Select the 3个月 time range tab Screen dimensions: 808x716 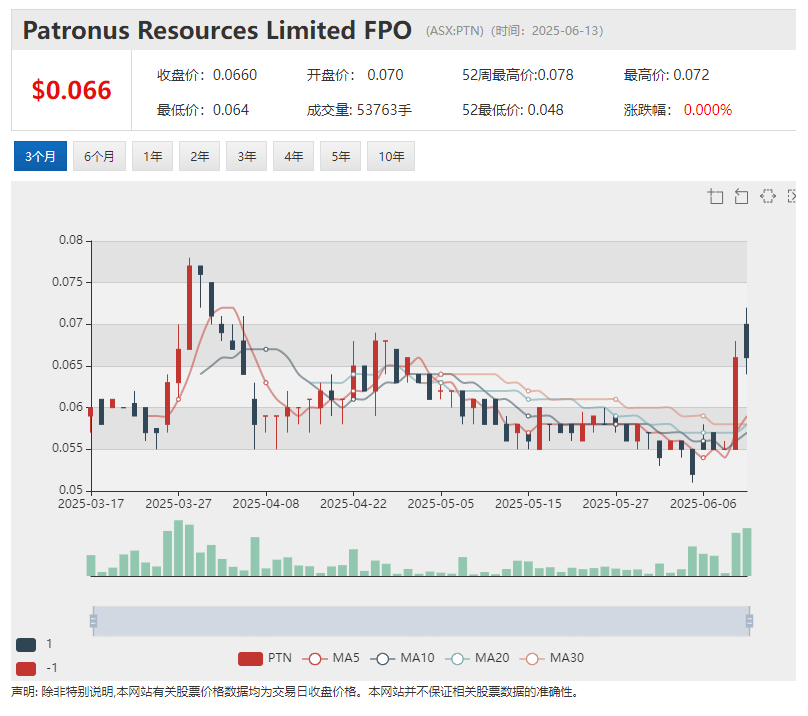[x=40, y=156]
